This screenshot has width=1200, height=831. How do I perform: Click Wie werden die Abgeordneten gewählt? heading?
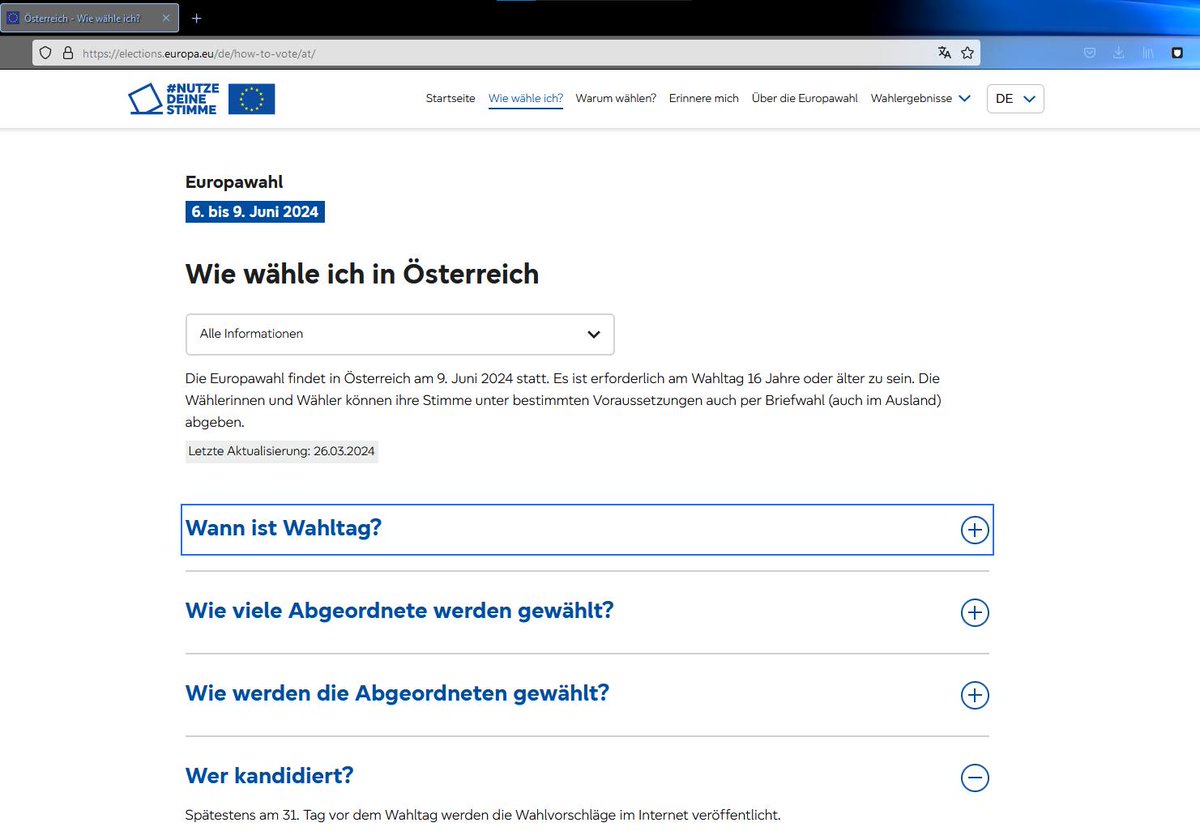[x=397, y=692]
